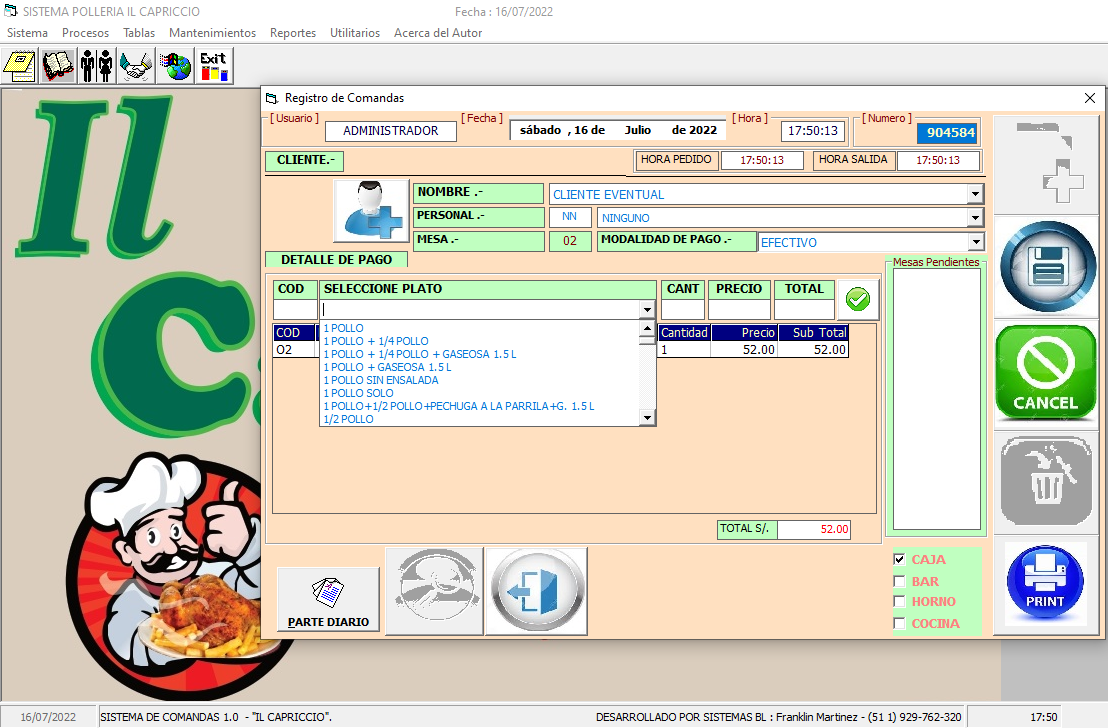1108x728 pixels.
Task: Click the green checkmark add-item button
Action: [x=857, y=298]
